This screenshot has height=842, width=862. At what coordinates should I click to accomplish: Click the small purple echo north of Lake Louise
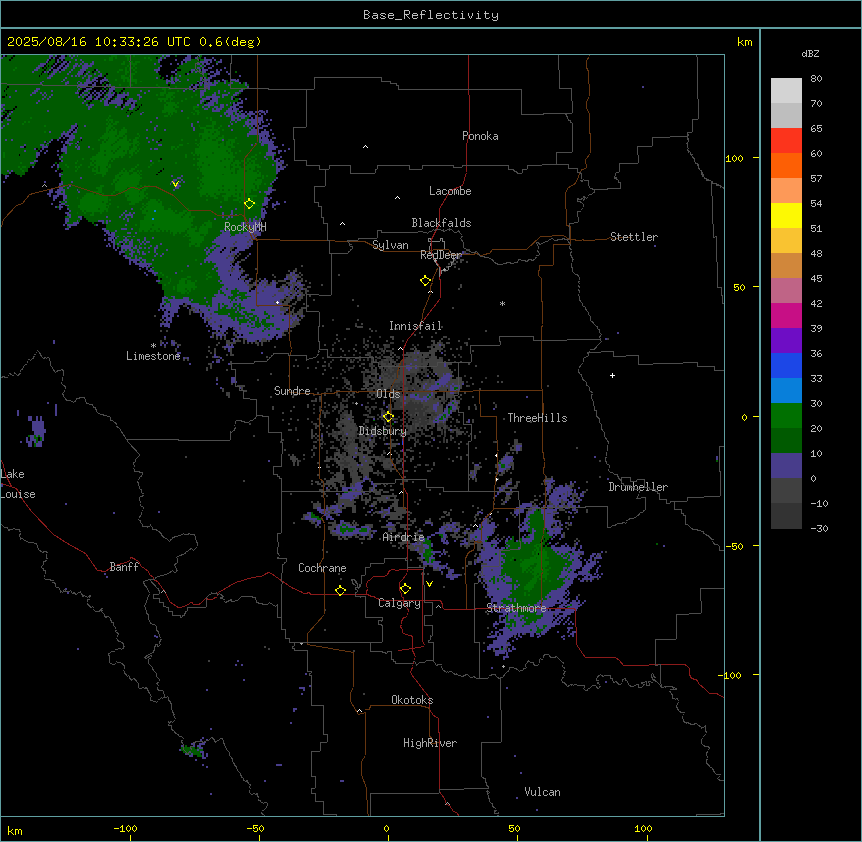pyautogui.click(x=36, y=430)
